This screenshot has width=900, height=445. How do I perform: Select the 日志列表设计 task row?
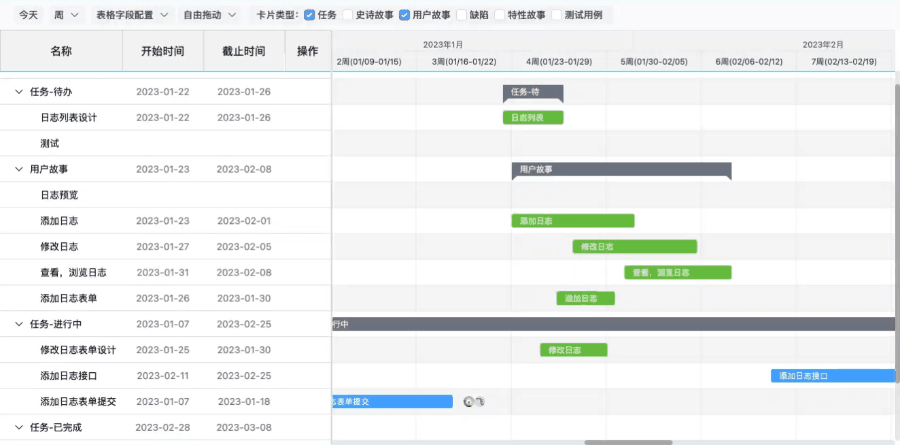69,118
